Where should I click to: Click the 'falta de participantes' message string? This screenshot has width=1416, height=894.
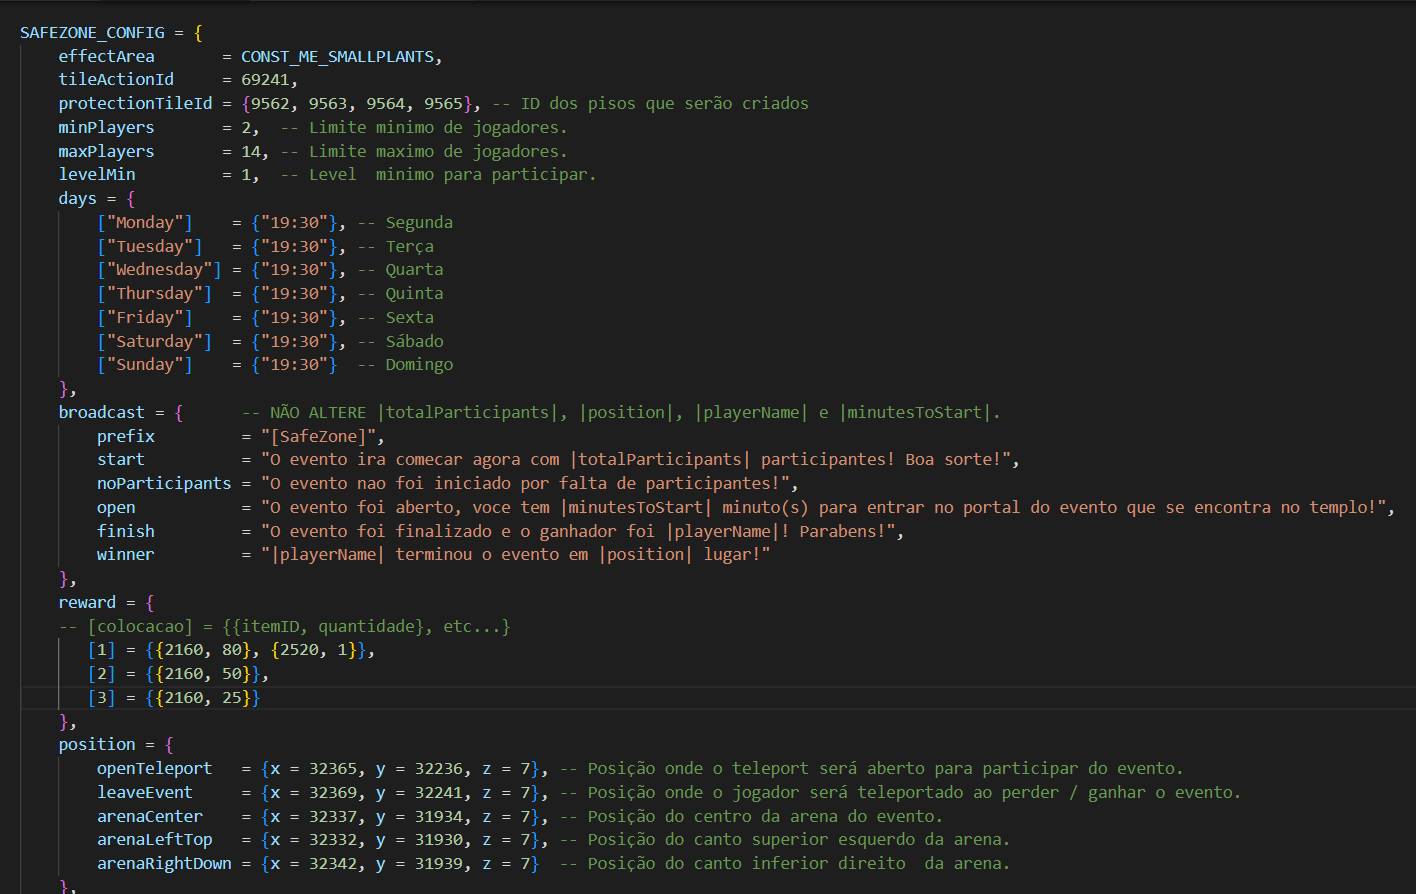(x=525, y=484)
